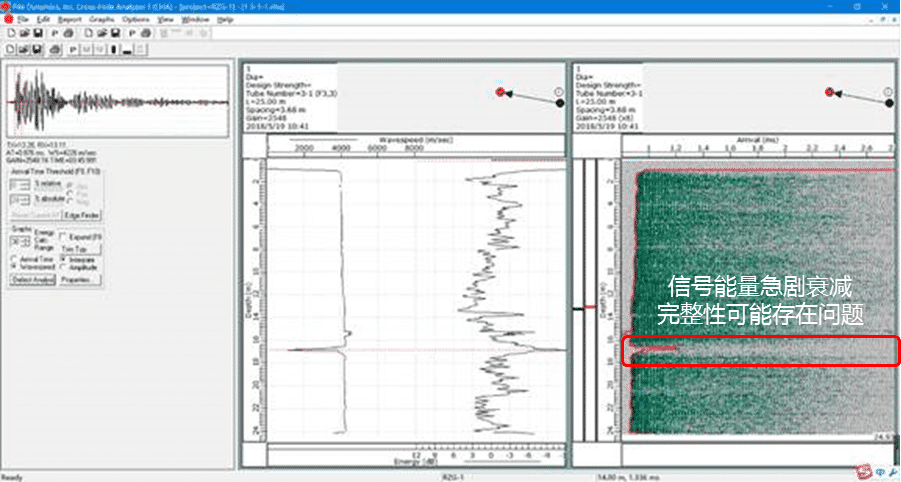Adjust the % relative threshold spinner
The image size is (901, 482).
[22, 186]
